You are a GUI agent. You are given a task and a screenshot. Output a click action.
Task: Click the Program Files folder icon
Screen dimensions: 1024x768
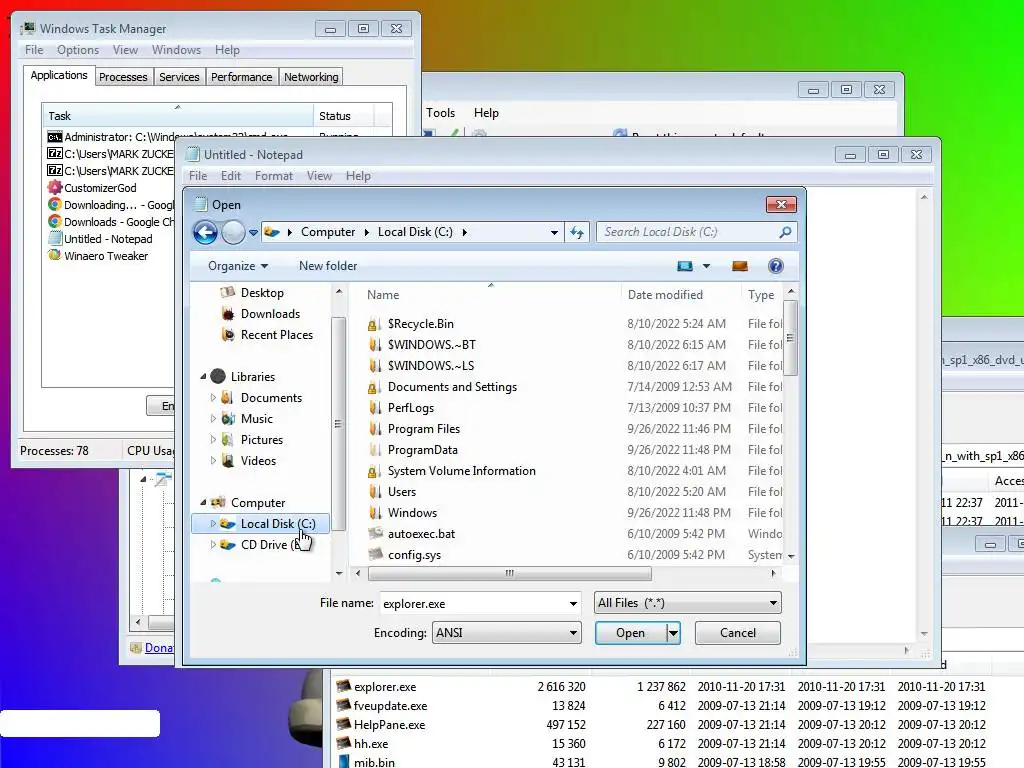pyautogui.click(x=374, y=429)
